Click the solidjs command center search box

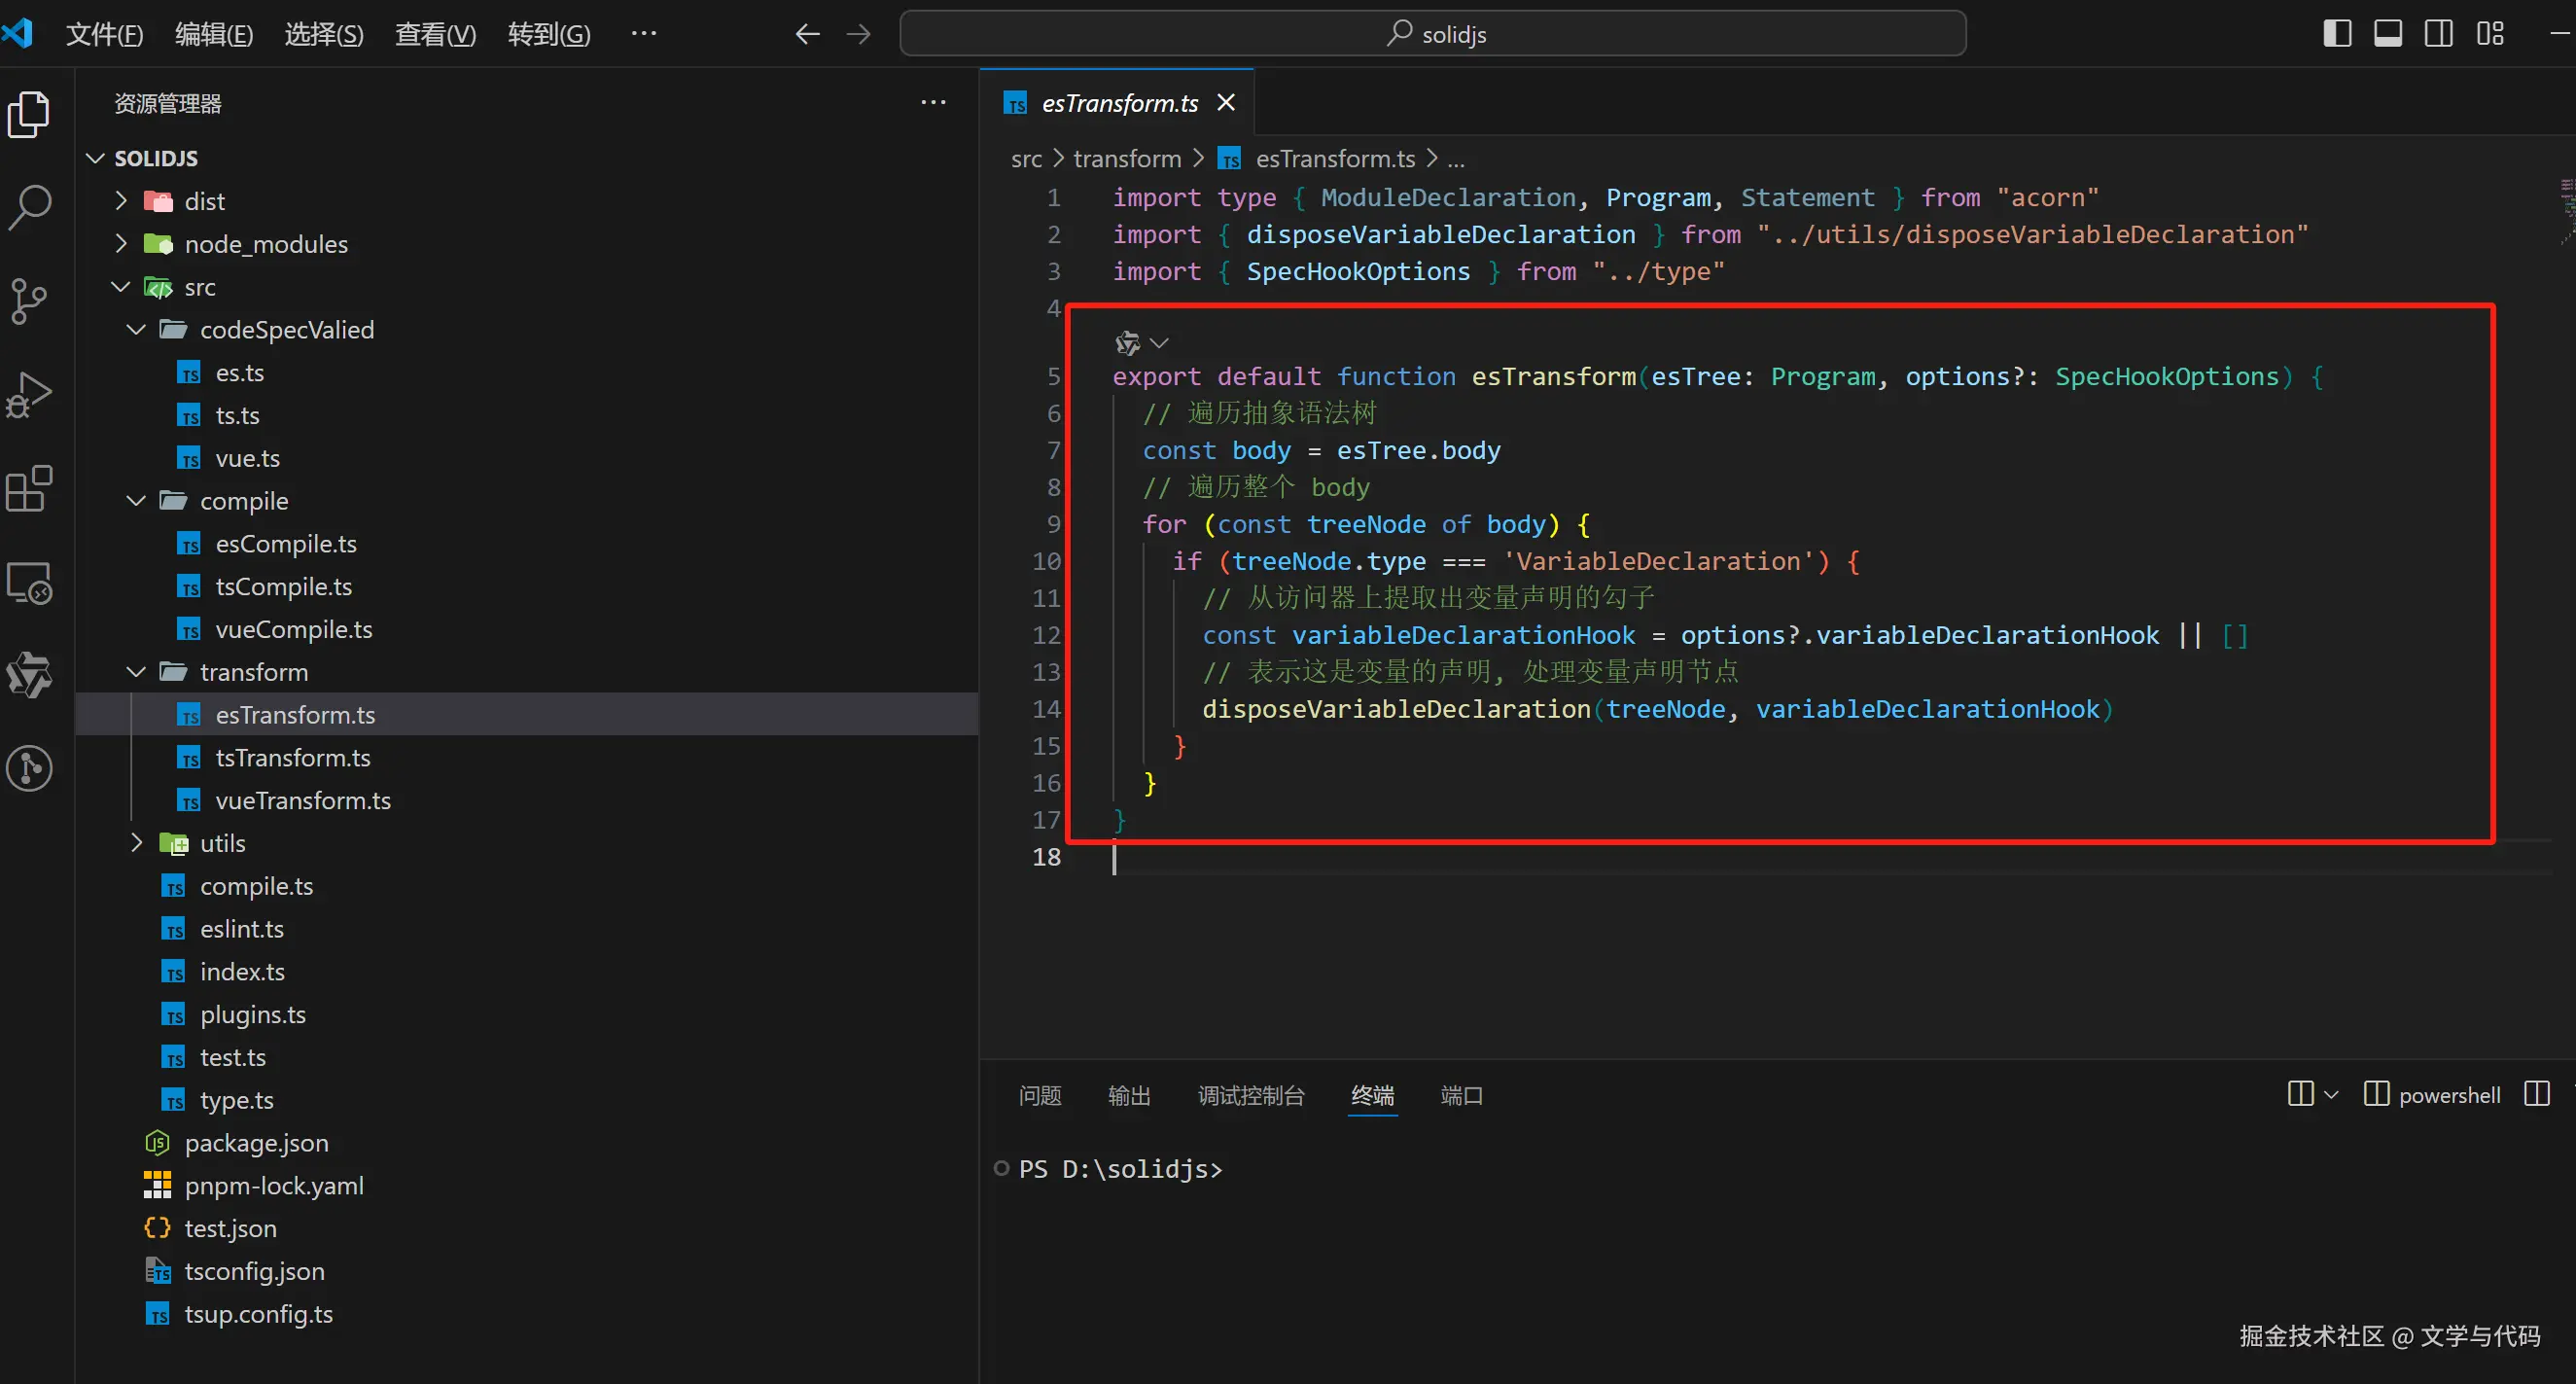pos(1433,34)
